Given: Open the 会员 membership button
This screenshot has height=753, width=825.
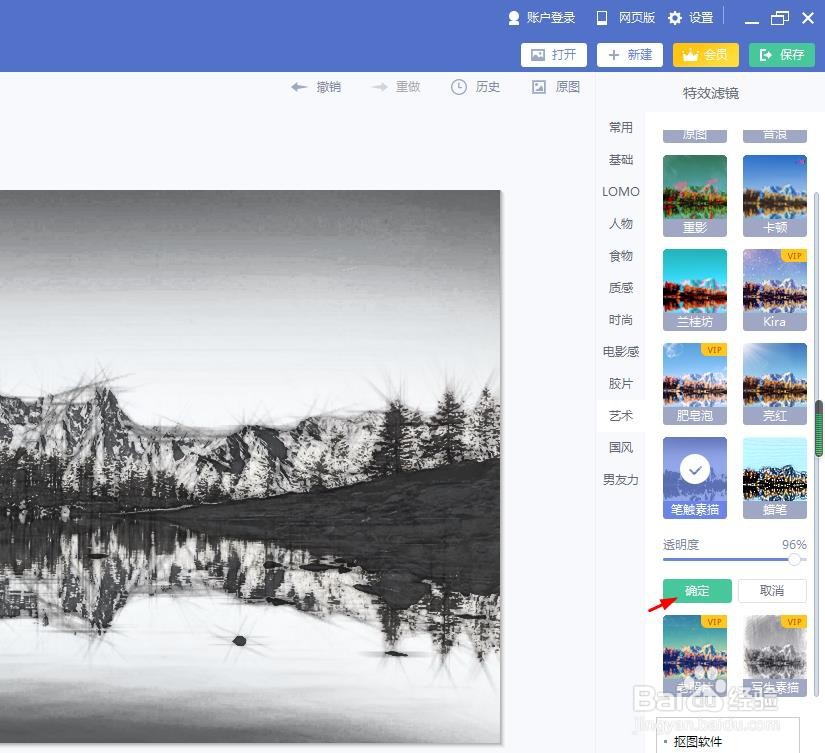Looking at the screenshot, I should (x=706, y=55).
